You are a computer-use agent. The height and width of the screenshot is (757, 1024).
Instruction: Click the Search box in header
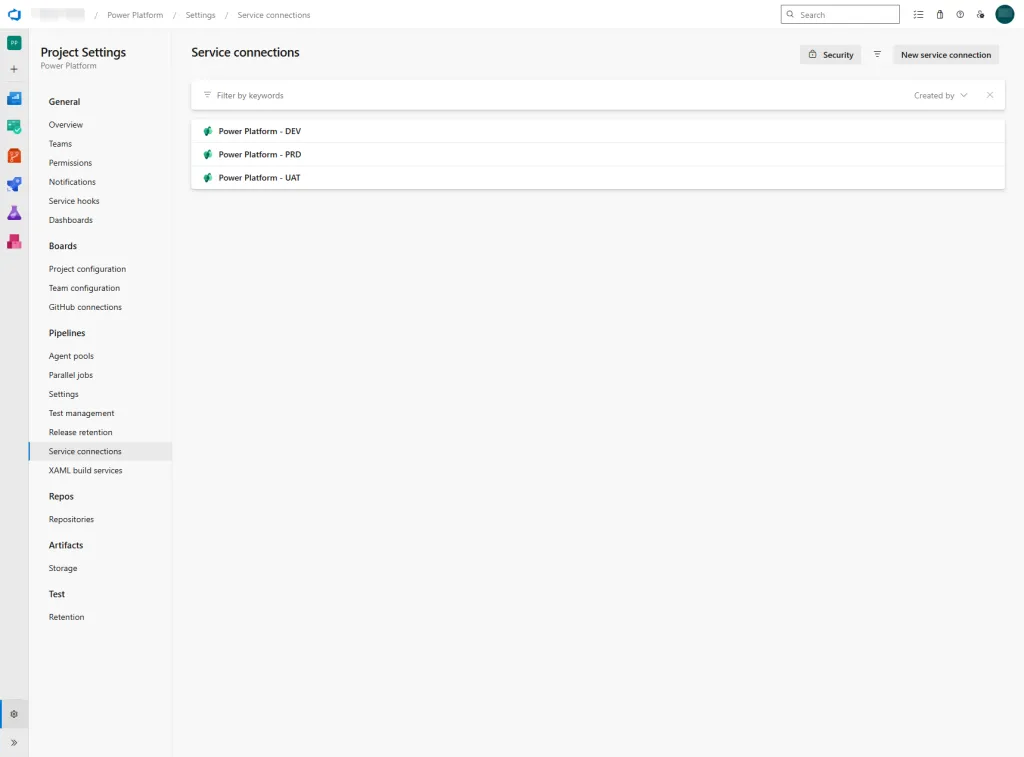pos(840,14)
